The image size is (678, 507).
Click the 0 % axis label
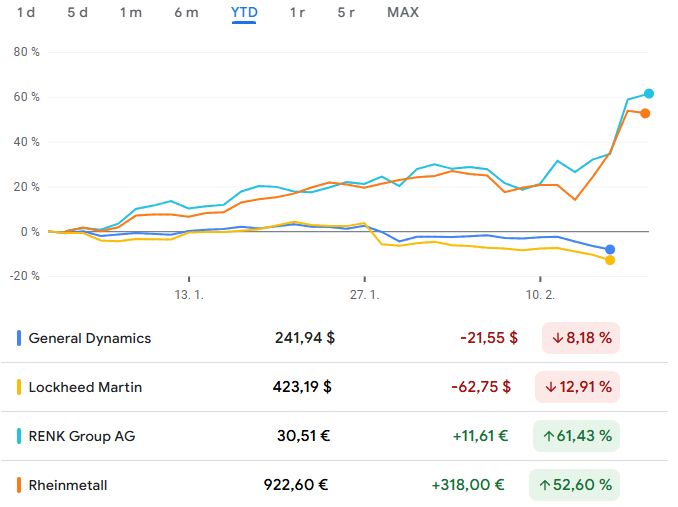(x=30, y=232)
